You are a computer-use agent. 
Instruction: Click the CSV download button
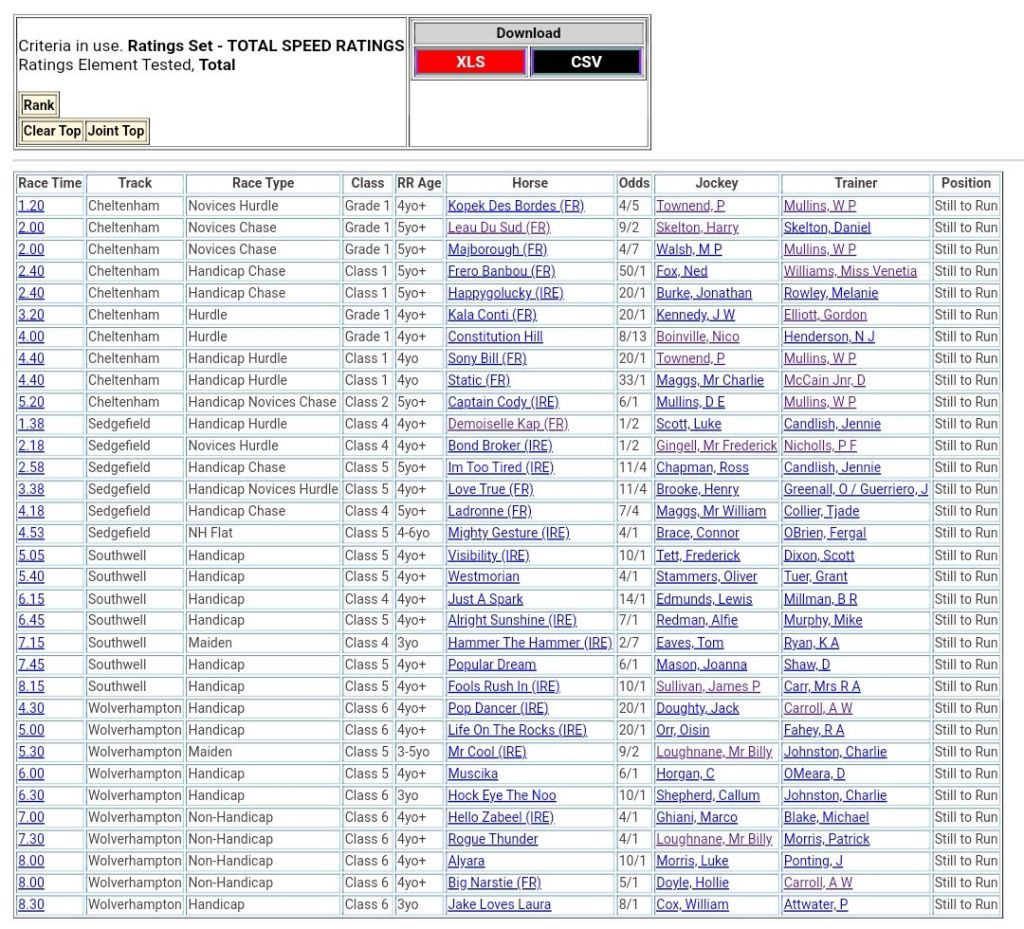[585, 62]
